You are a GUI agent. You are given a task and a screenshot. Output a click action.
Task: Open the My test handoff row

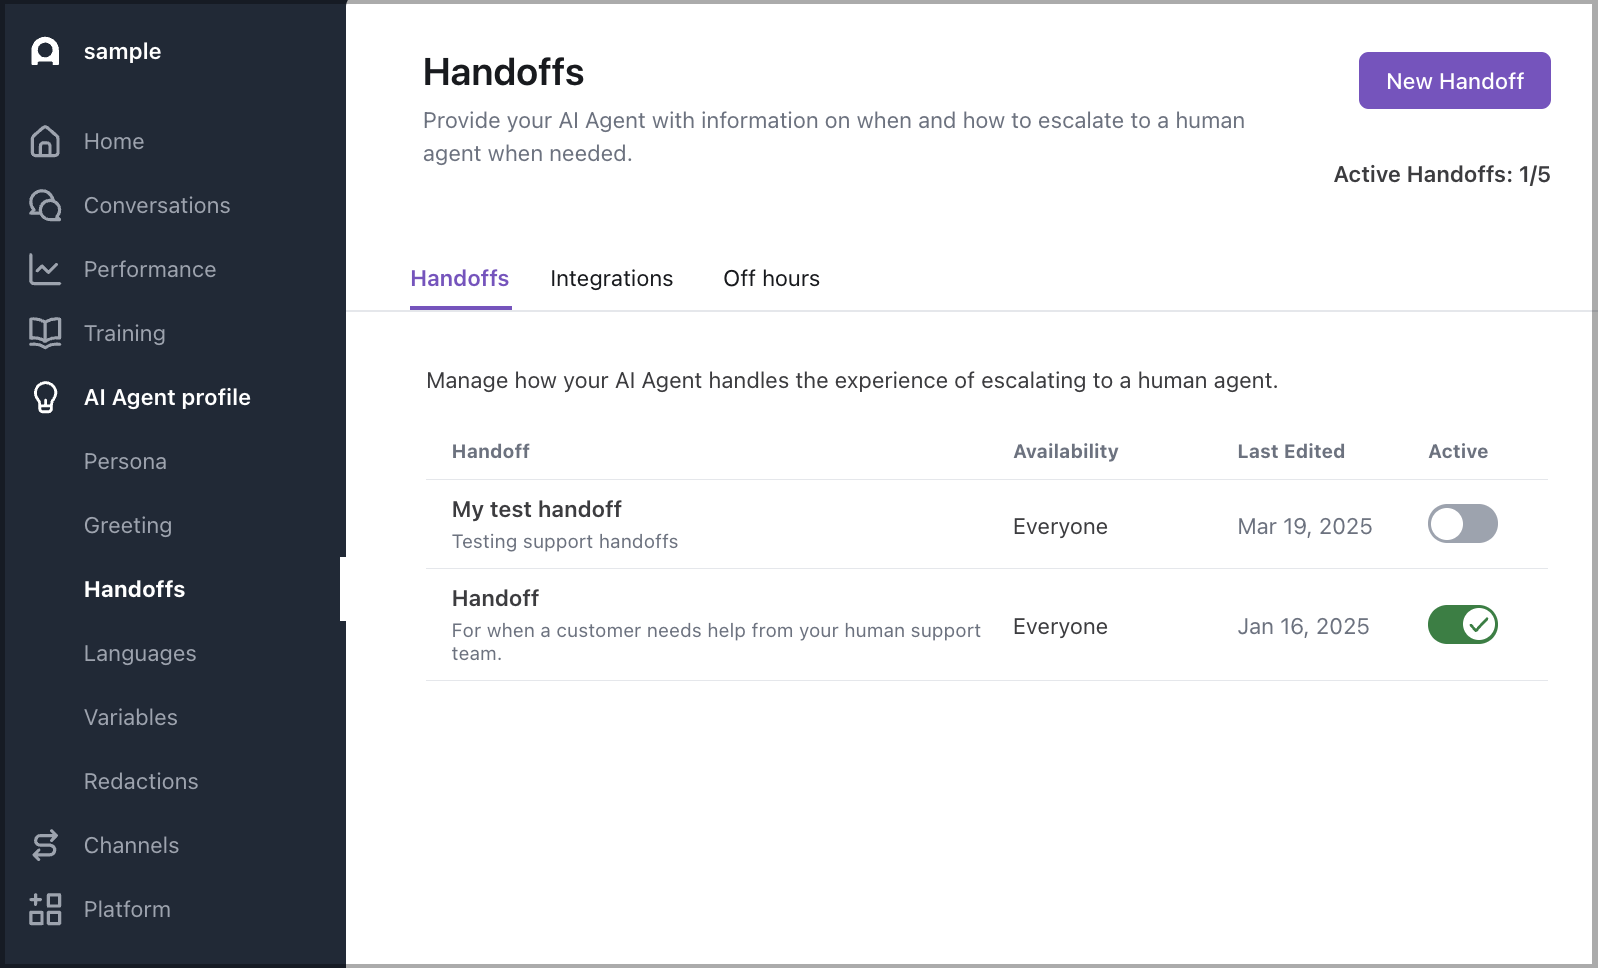click(536, 509)
